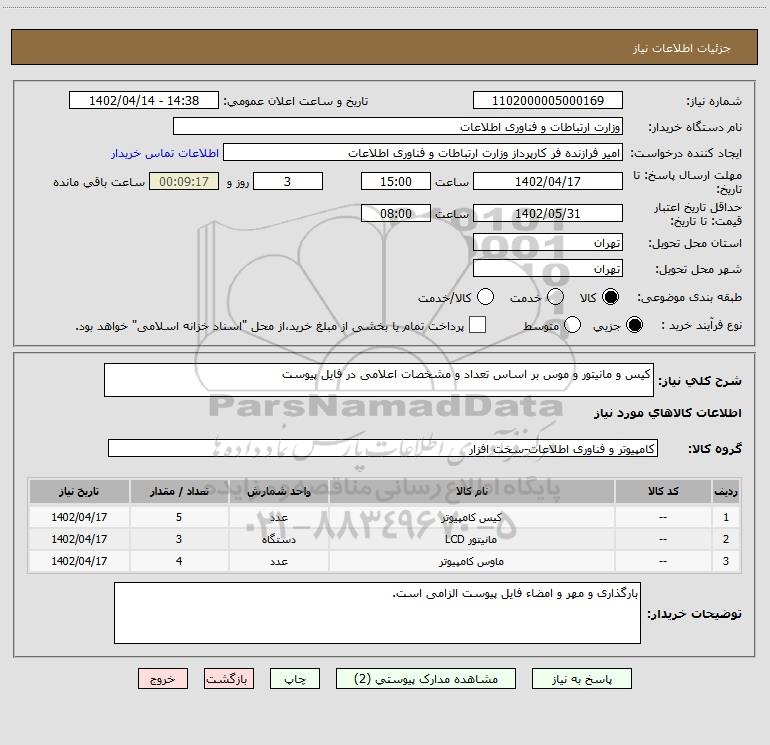Image resolution: width=770 pixels, height=745 pixels.
Task: Click the جزئیات اطلاعات نیاز header title
Action: [682, 48]
